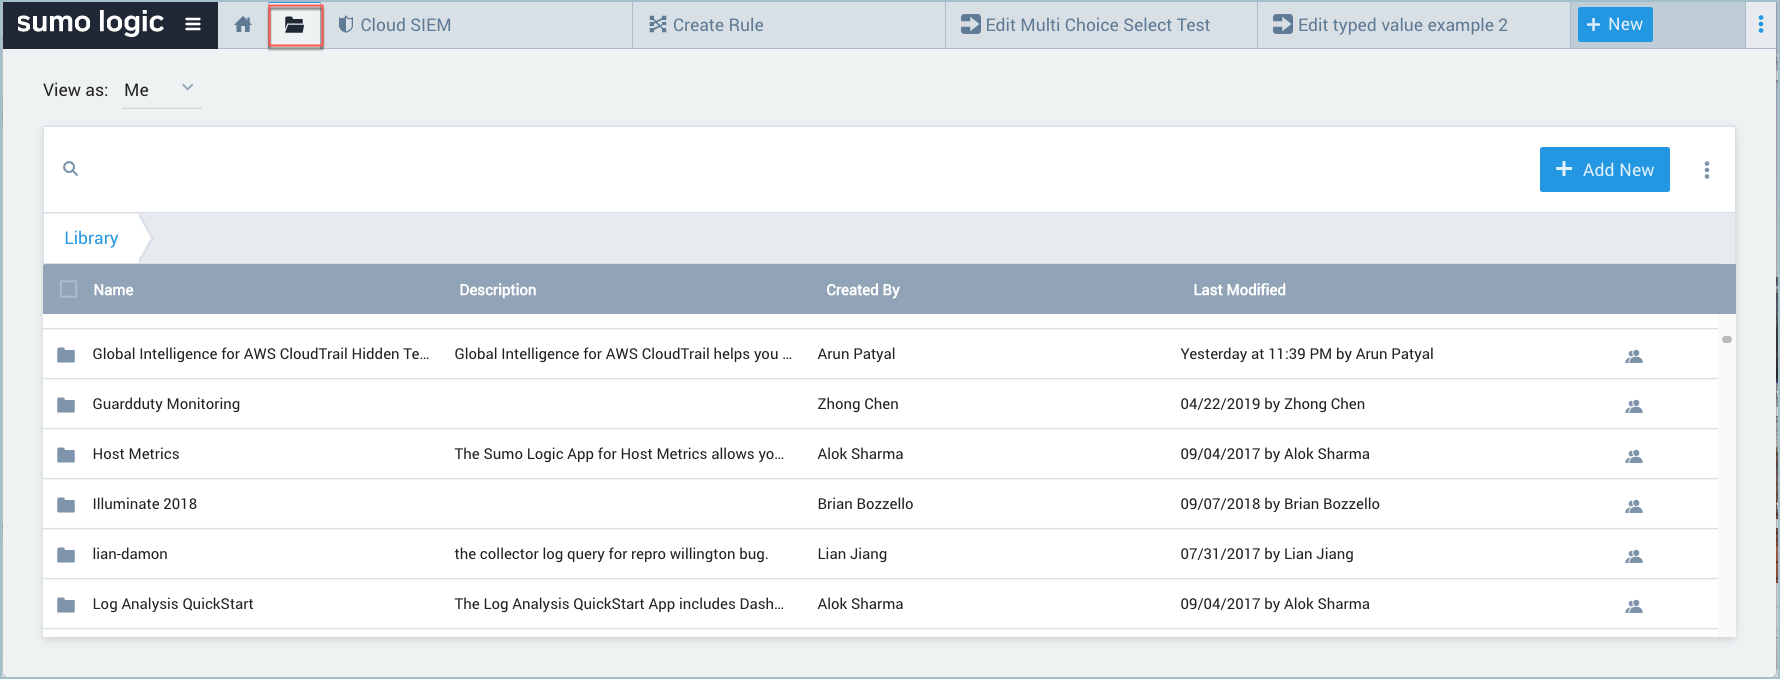Open top-right tab options kebab menu
Image resolution: width=1780 pixels, height=679 pixels.
tap(1760, 25)
